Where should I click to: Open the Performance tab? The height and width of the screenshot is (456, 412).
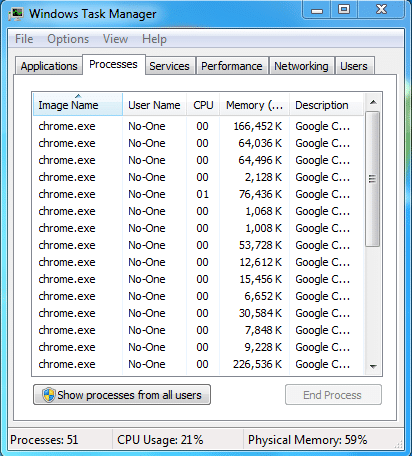click(232, 66)
